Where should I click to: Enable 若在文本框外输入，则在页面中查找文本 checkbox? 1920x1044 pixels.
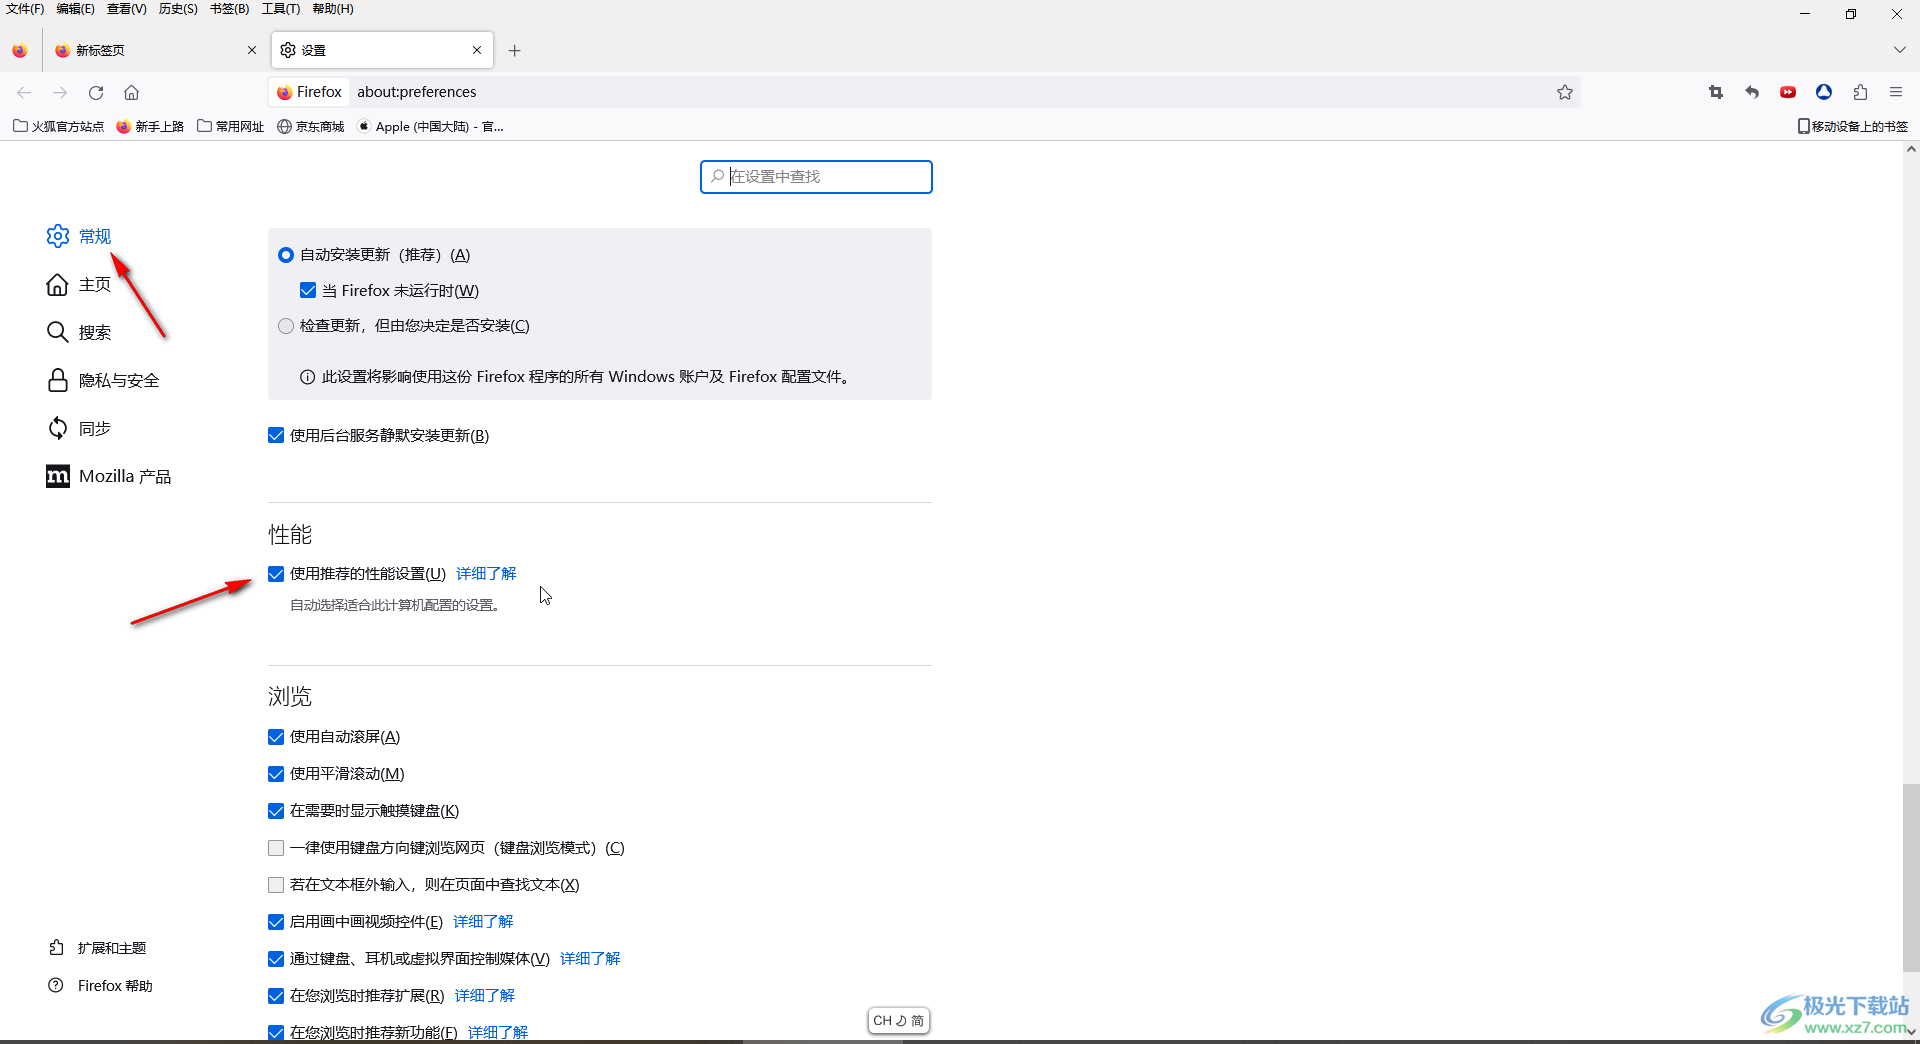click(276, 885)
